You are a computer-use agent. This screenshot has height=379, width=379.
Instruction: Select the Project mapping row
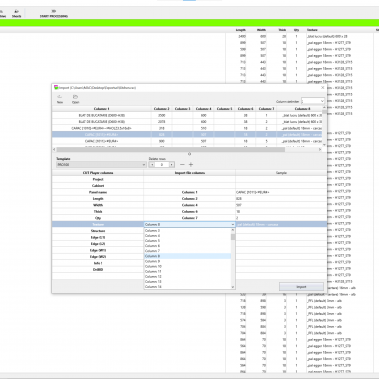click(189, 179)
